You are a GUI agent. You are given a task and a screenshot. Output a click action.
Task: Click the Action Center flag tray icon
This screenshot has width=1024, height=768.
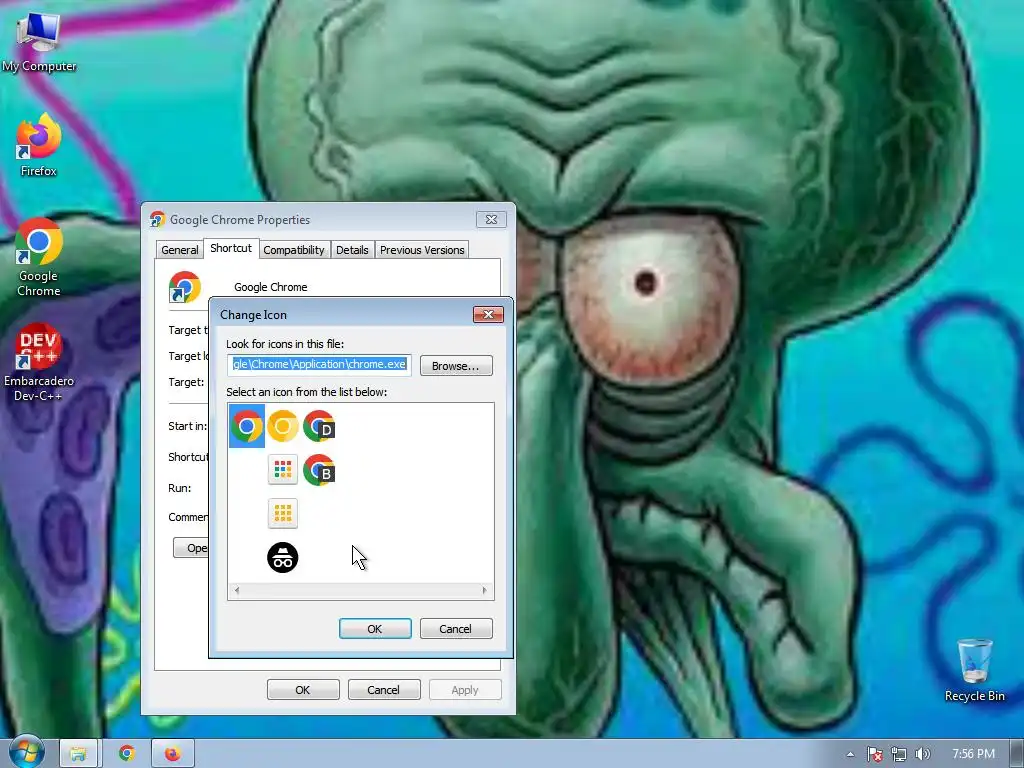874,754
